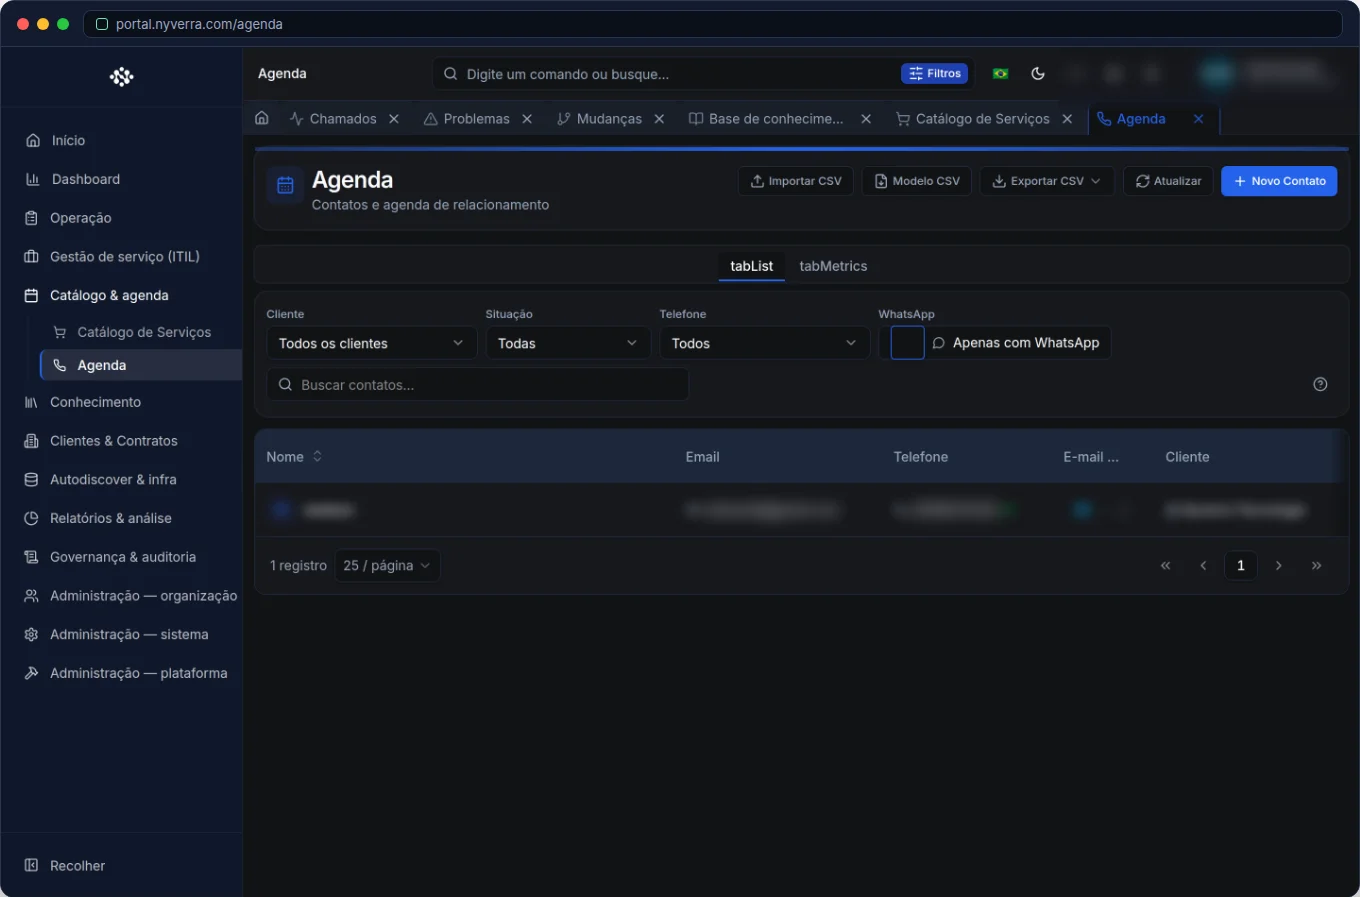
Task: Open the Filtros button in search bar
Action: click(x=935, y=73)
